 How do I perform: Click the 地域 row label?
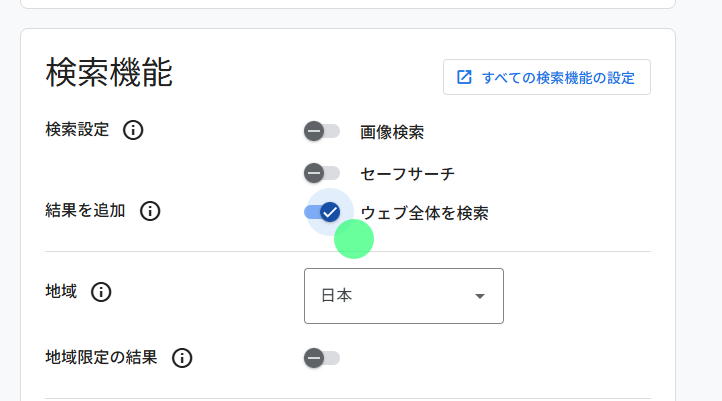point(61,292)
